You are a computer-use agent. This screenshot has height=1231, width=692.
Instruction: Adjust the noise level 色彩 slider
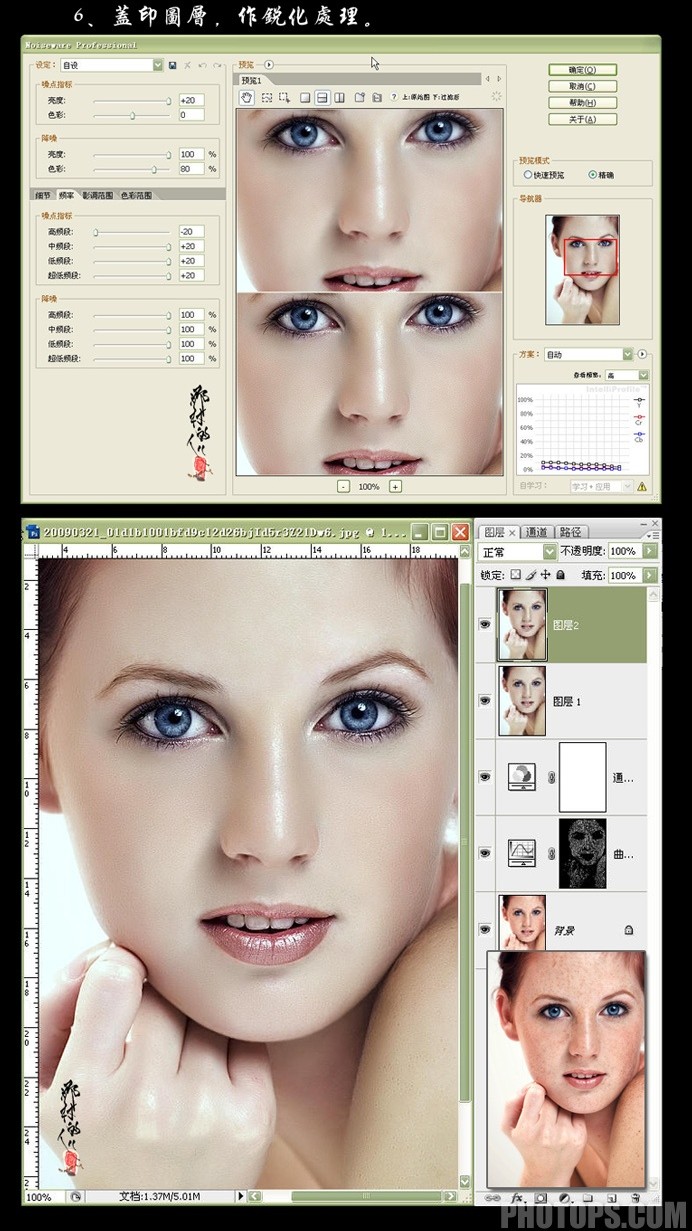(x=132, y=116)
